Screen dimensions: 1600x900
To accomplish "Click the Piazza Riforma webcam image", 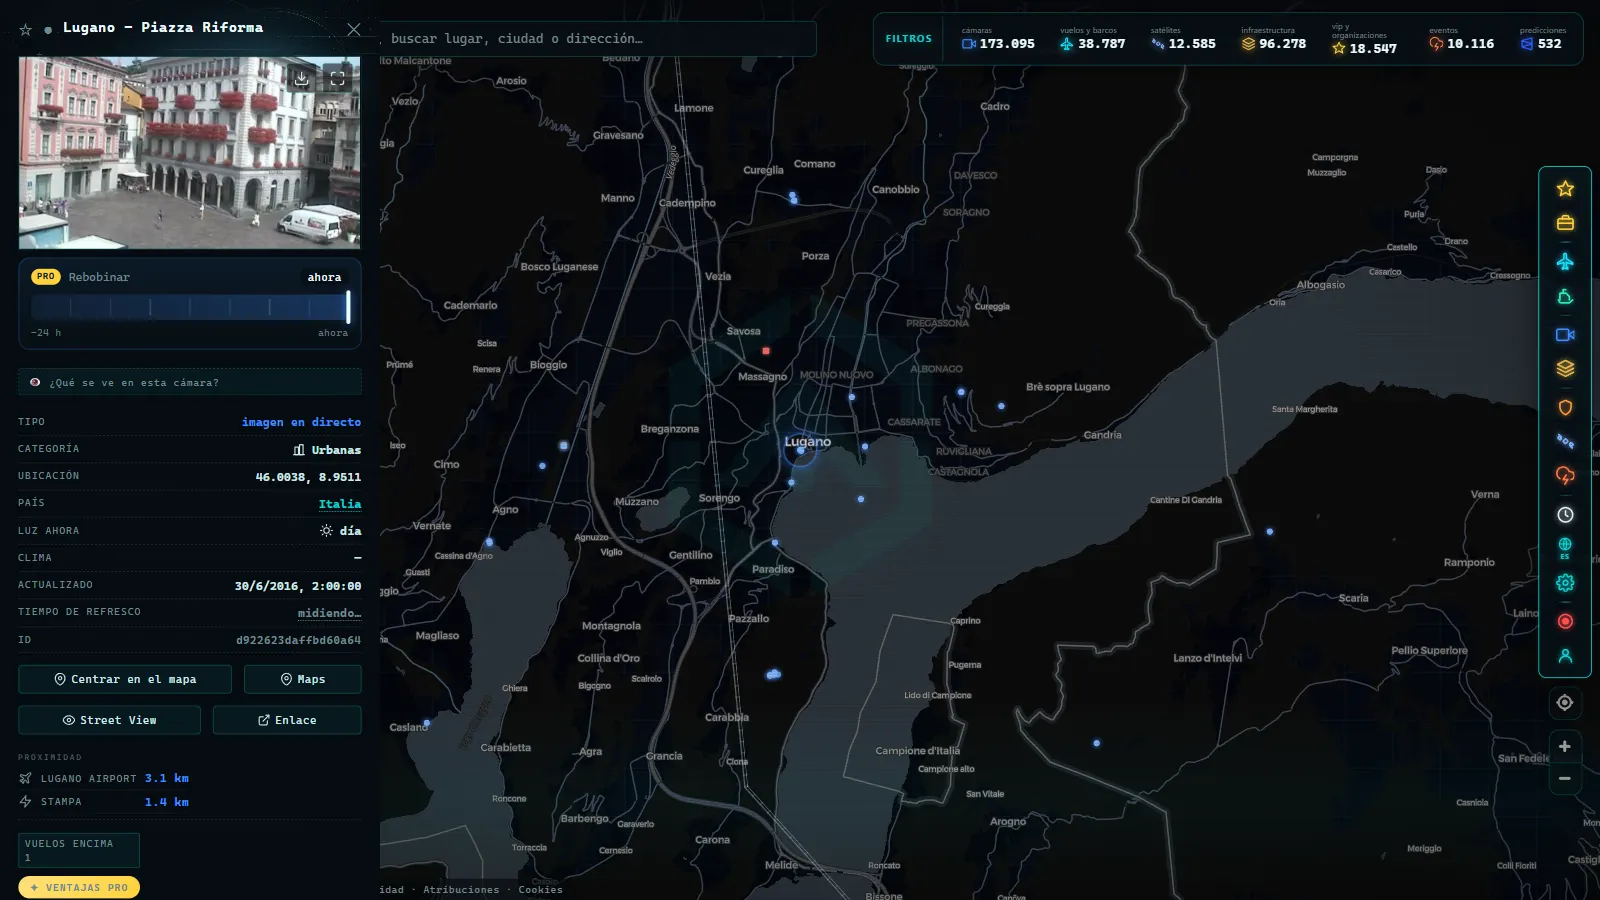I will [x=189, y=152].
